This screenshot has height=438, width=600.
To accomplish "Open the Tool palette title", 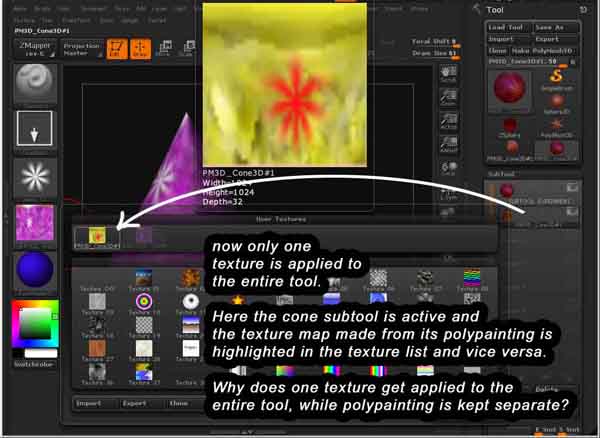I will (x=495, y=10).
